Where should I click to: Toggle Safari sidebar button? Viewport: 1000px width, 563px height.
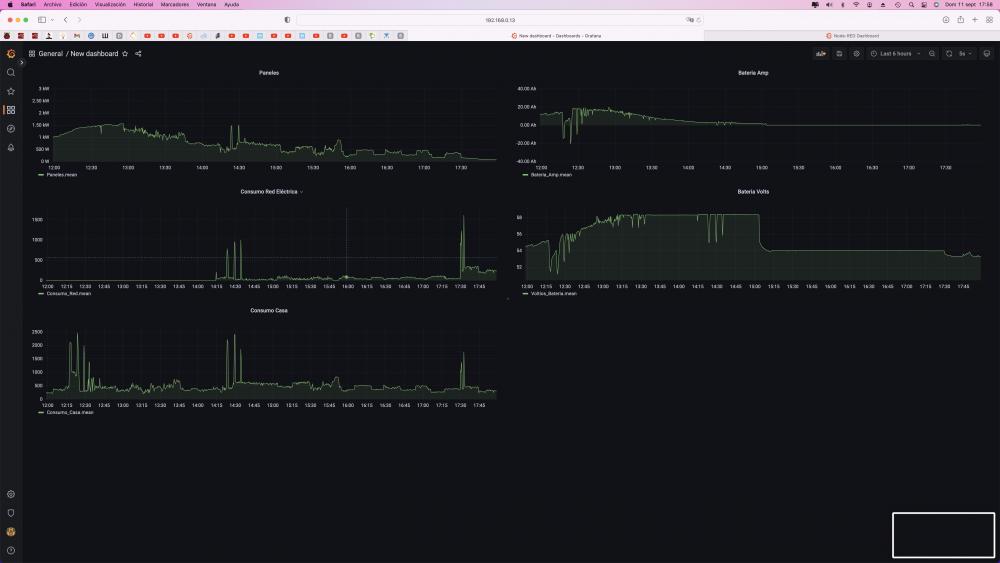click(x=42, y=20)
